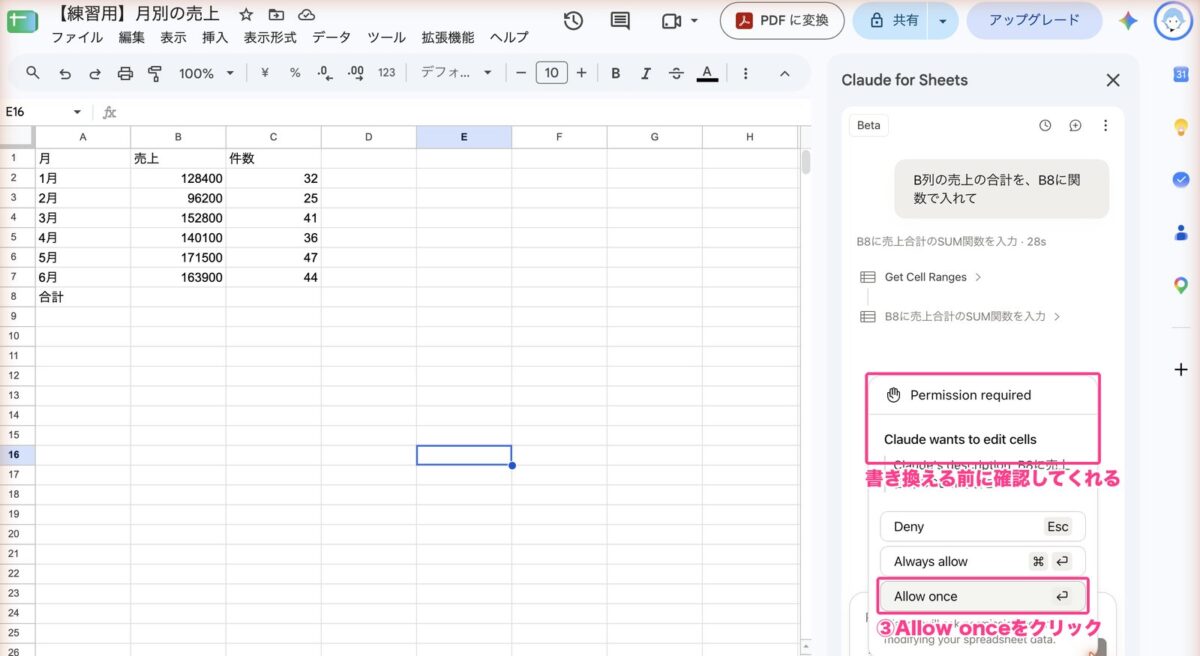Open the 拡張機能 menu

[x=448, y=37]
